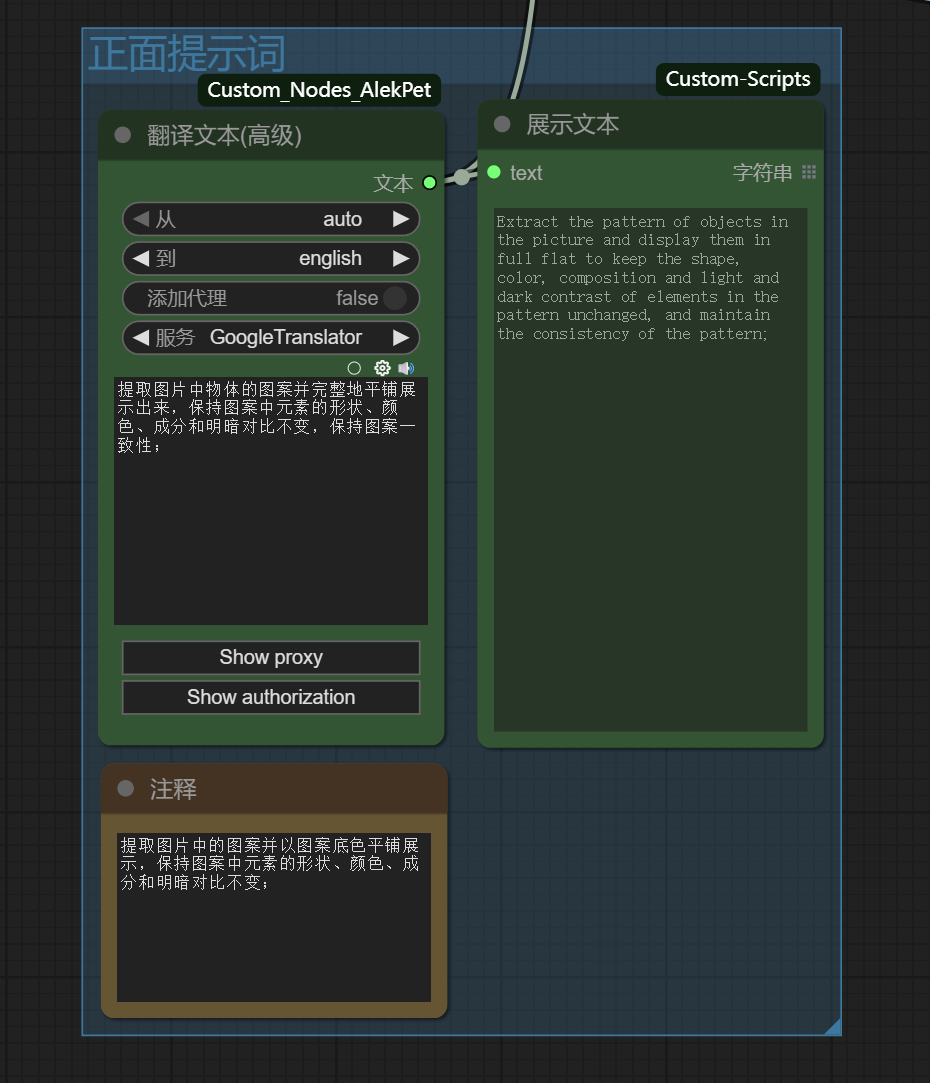Viewport: 930px width, 1083px height.
Task: Open the gear settings icon above the textarea
Action: [x=382, y=368]
